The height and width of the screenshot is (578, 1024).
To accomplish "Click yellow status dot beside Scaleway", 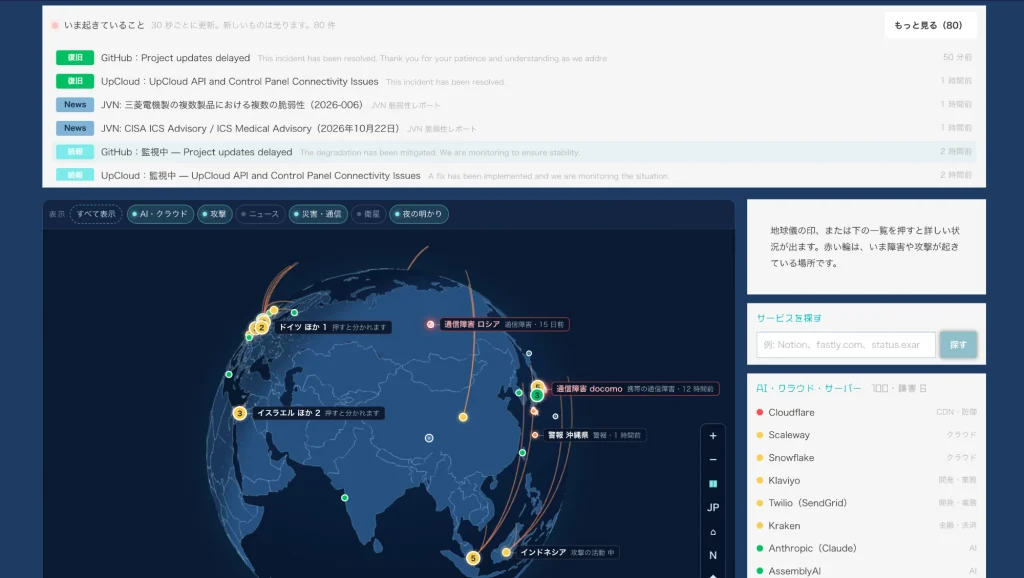I will [x=760, y=435].
